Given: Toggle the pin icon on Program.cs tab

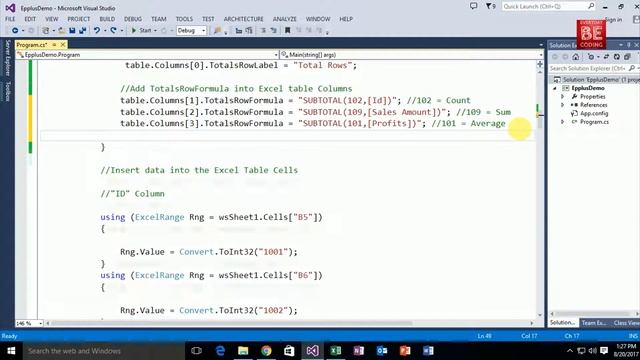Looking at the screenshot, I should tap(54, 44).
